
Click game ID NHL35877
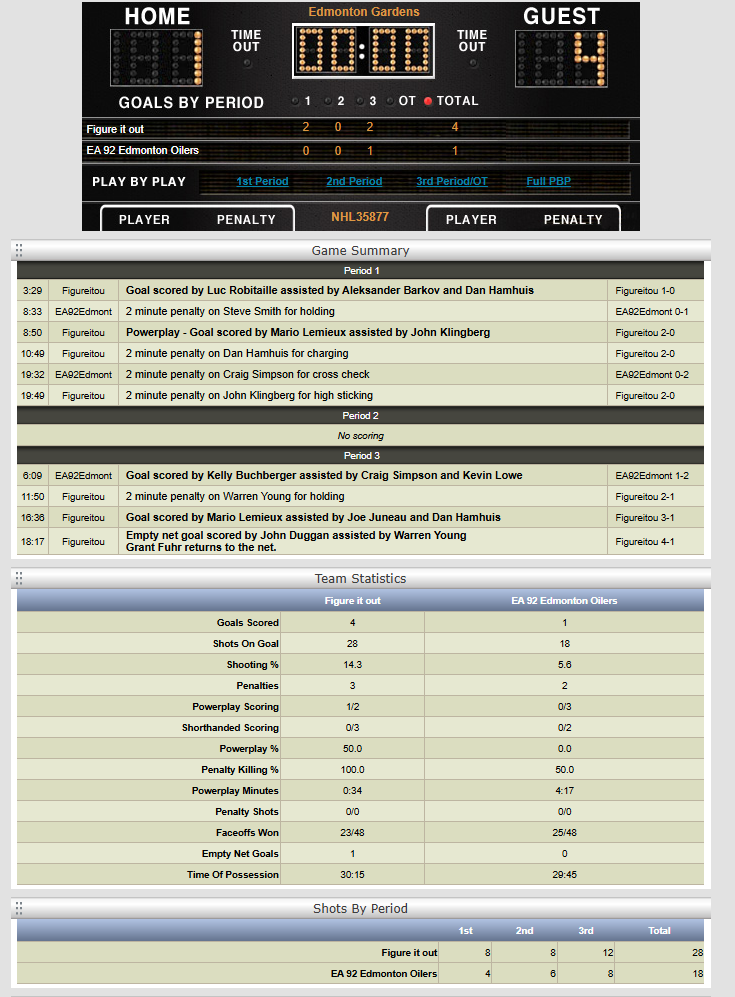360,217
